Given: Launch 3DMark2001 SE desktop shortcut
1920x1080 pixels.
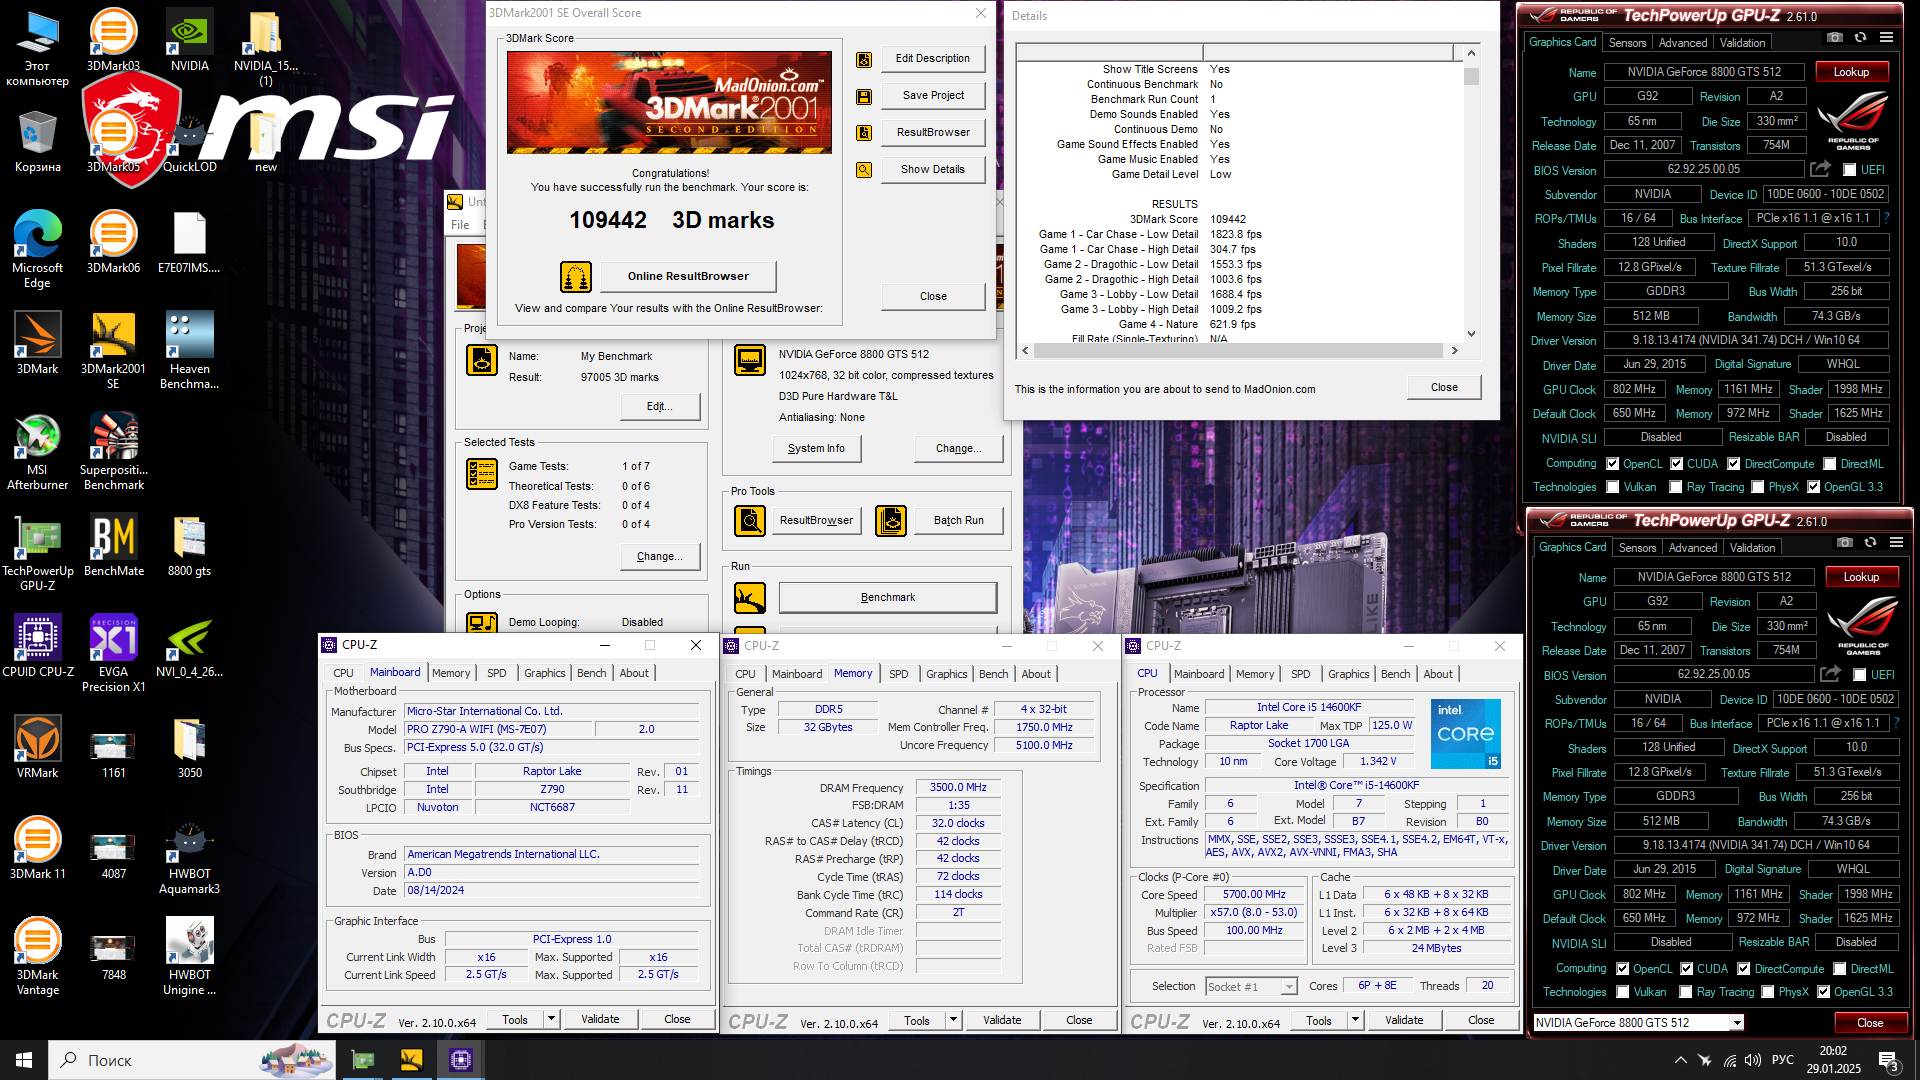Looking at the screenshot, I should (x=113, y=350).
